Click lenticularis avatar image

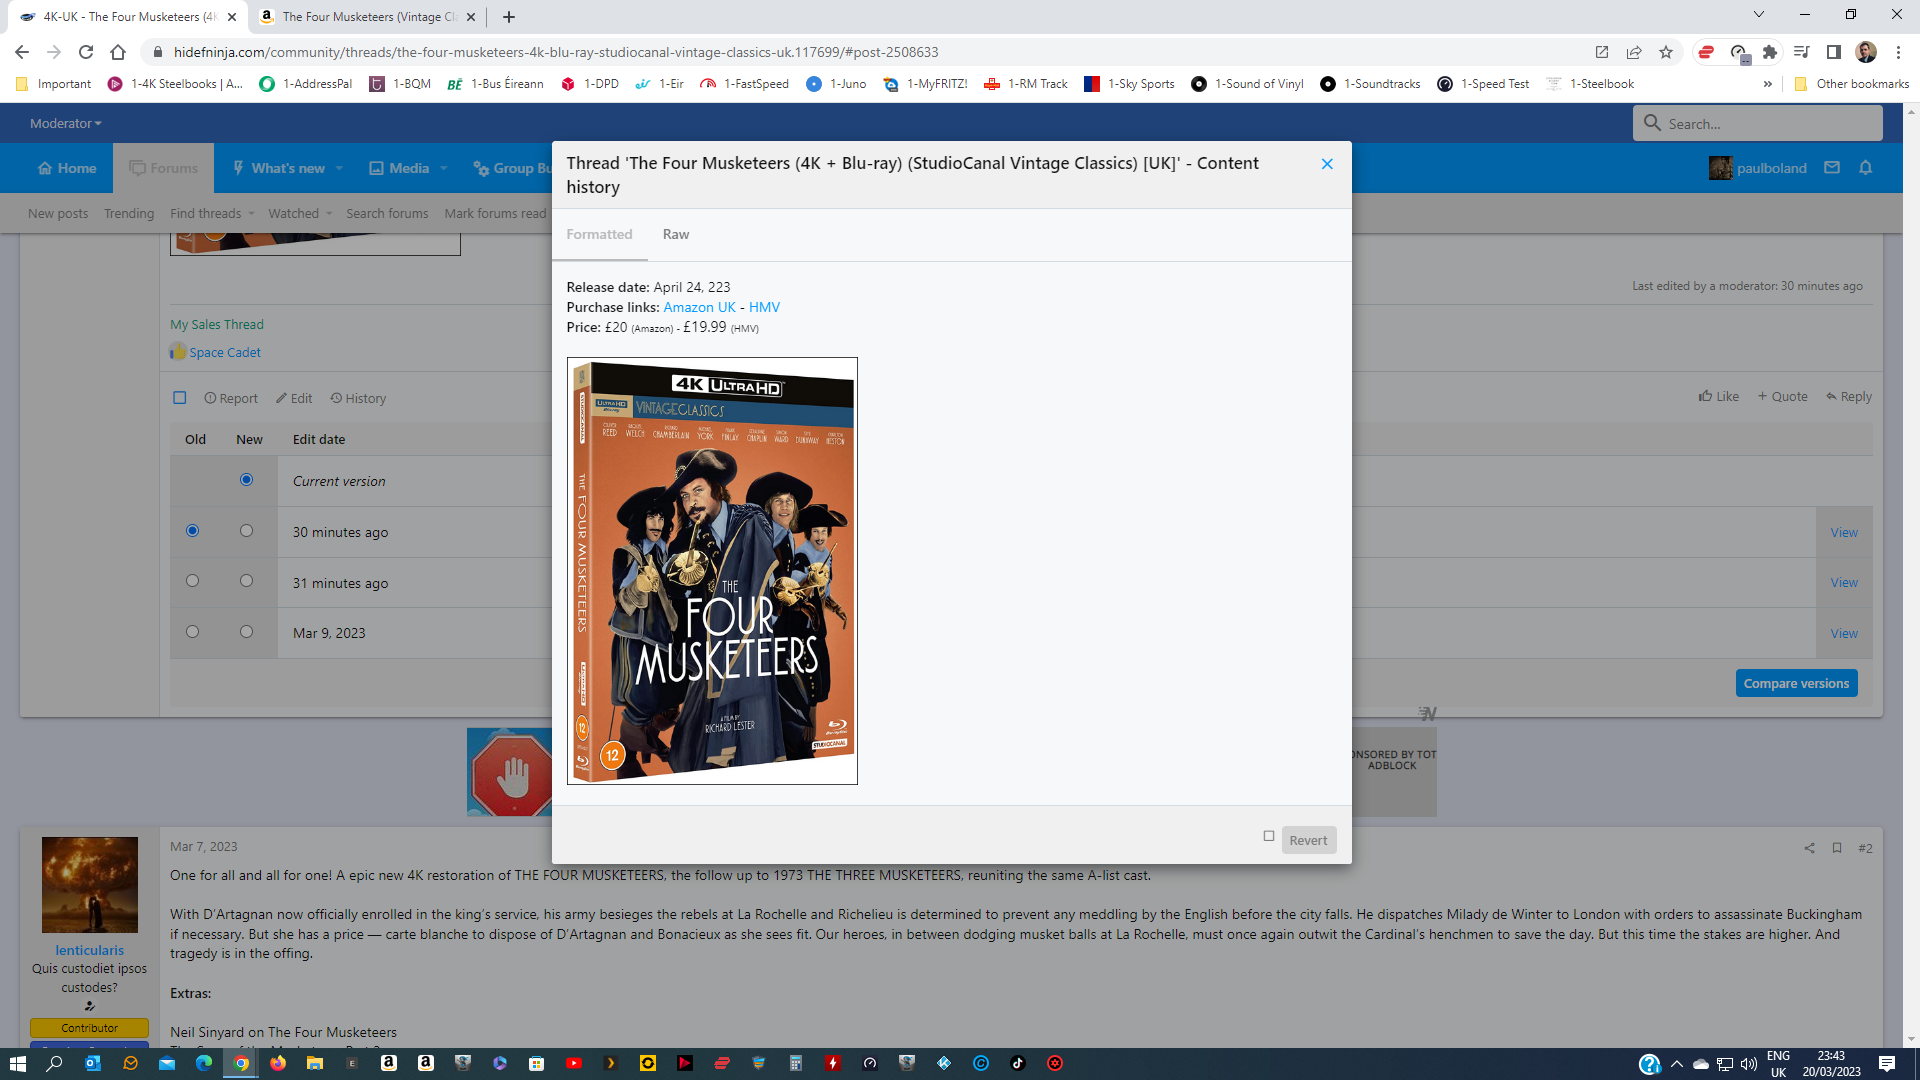click(90, 885)
